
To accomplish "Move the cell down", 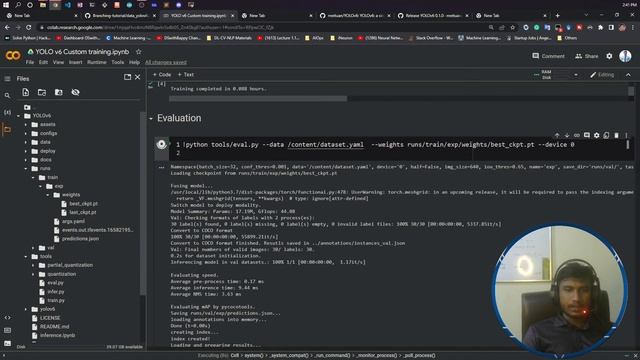I will coord(567,135).
